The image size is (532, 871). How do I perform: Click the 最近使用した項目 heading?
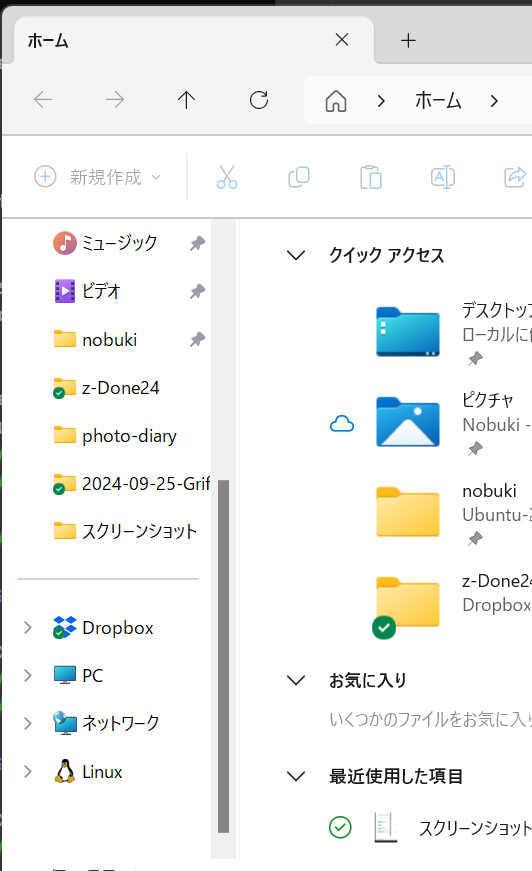(x=395, y=777)
